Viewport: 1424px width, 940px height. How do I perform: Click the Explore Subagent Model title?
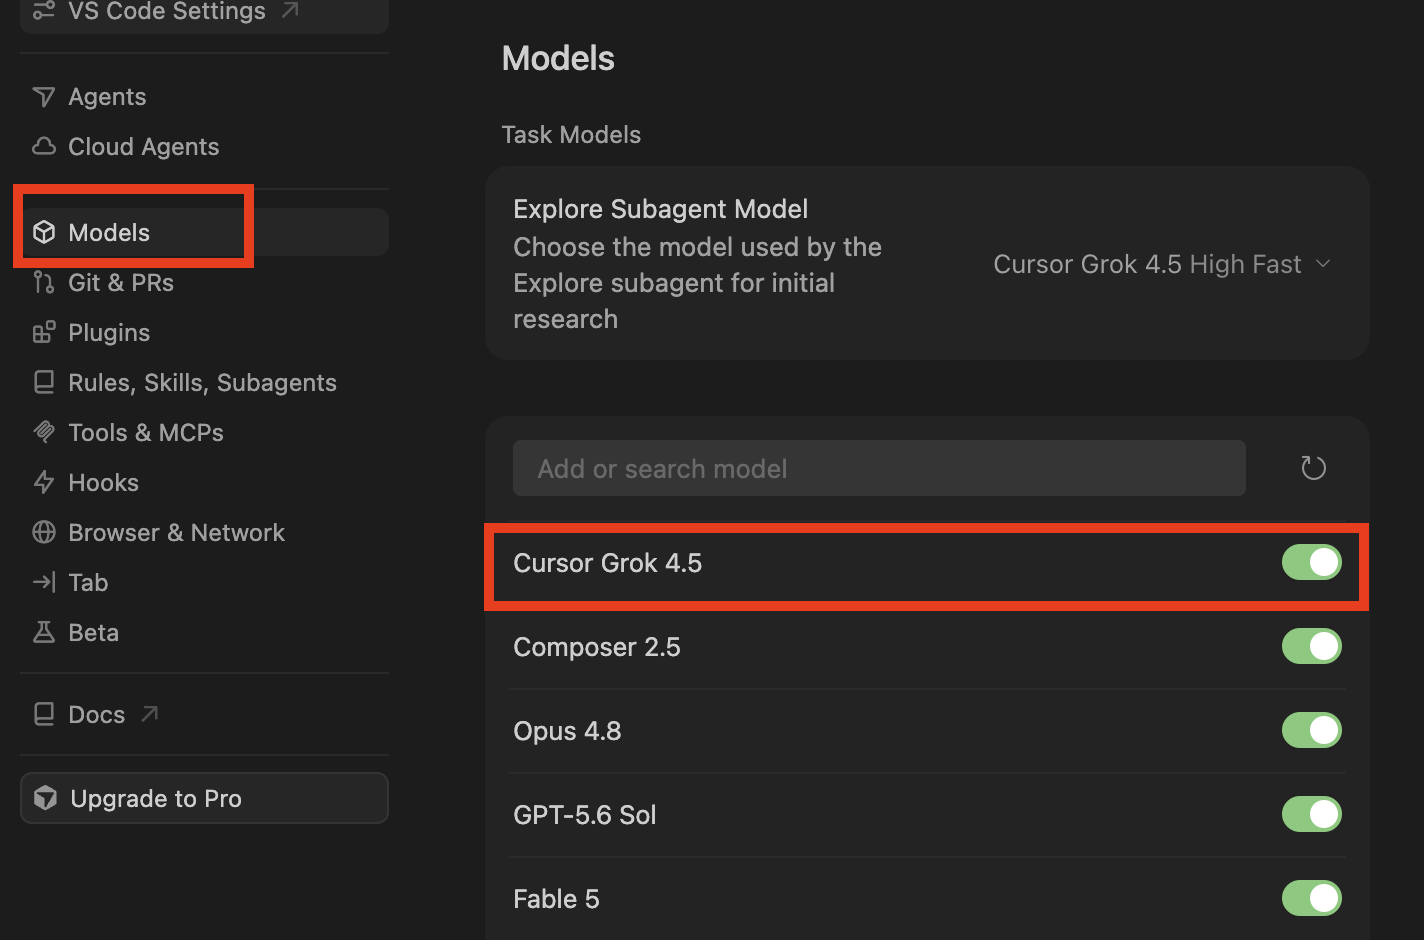tap(661, 209)
